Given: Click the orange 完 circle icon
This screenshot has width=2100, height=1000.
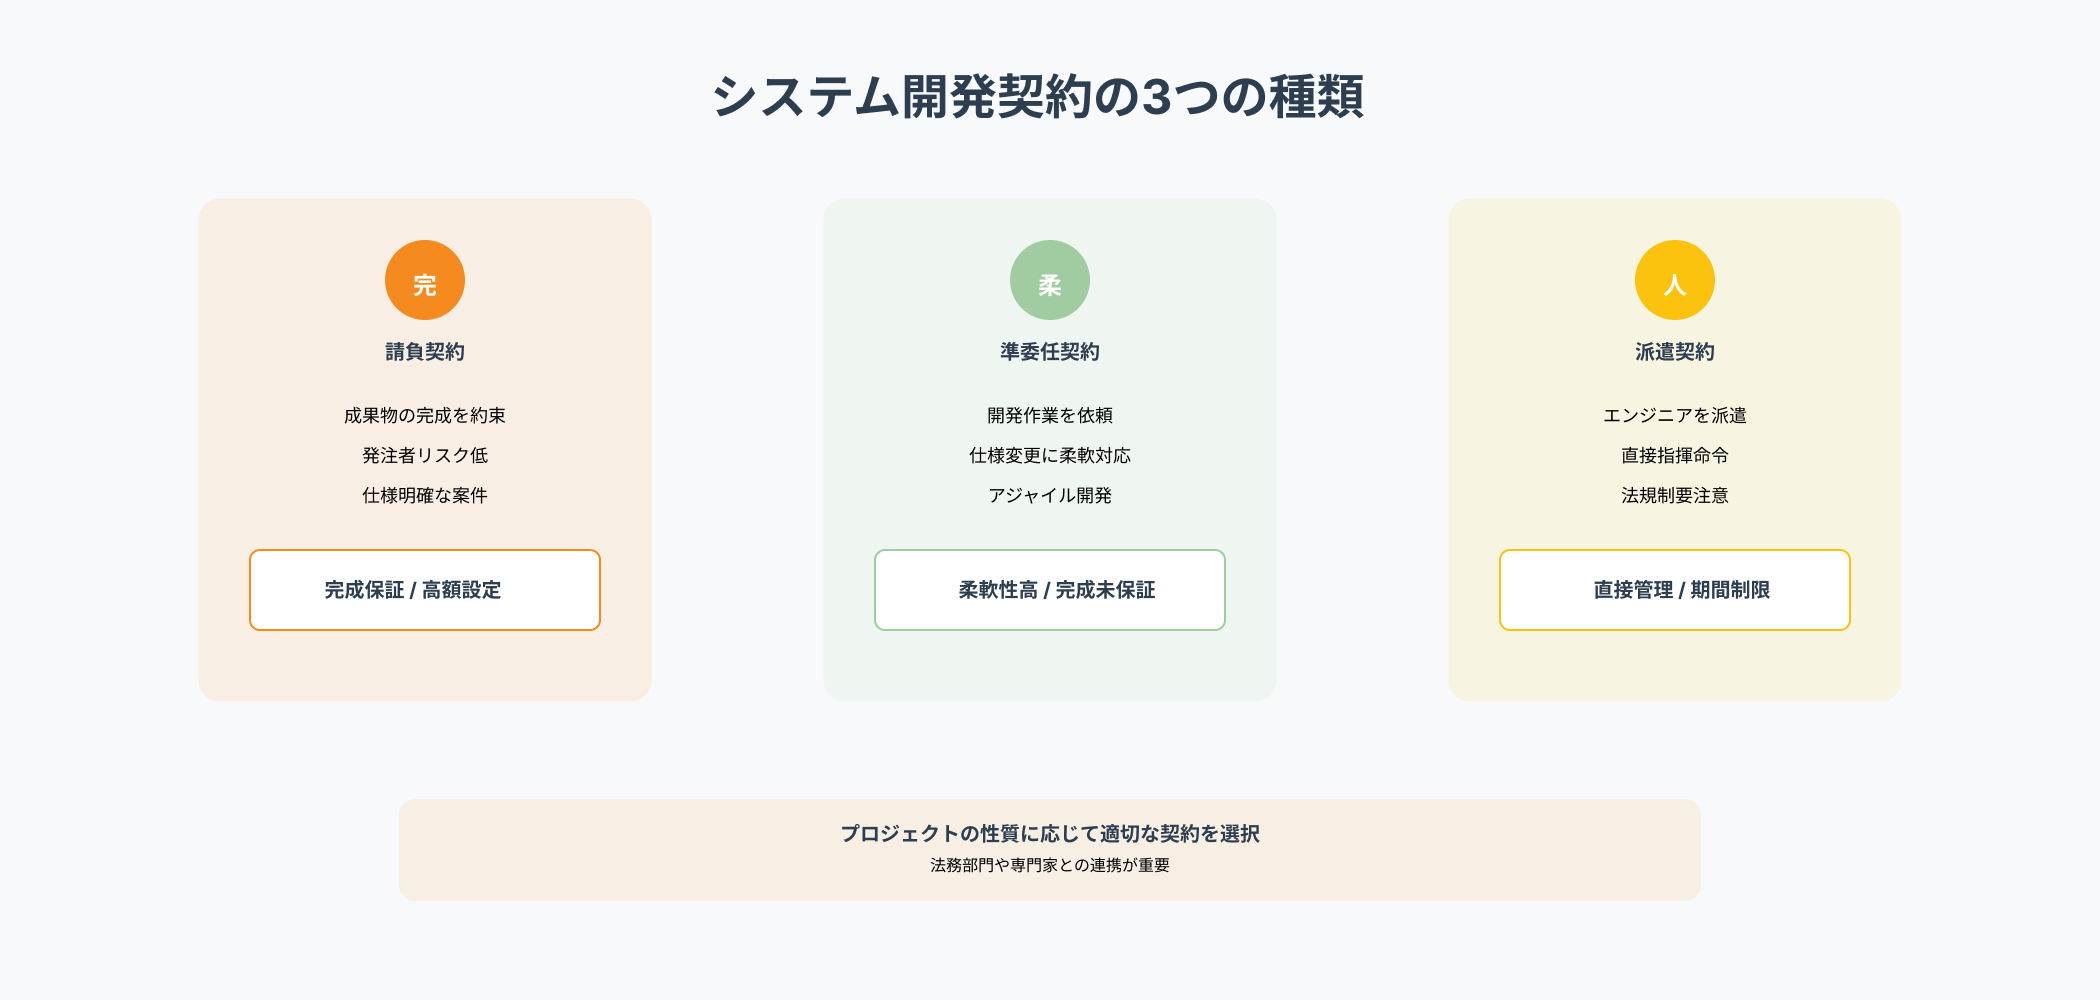Looking at the screenshot, I should point(425,280).
